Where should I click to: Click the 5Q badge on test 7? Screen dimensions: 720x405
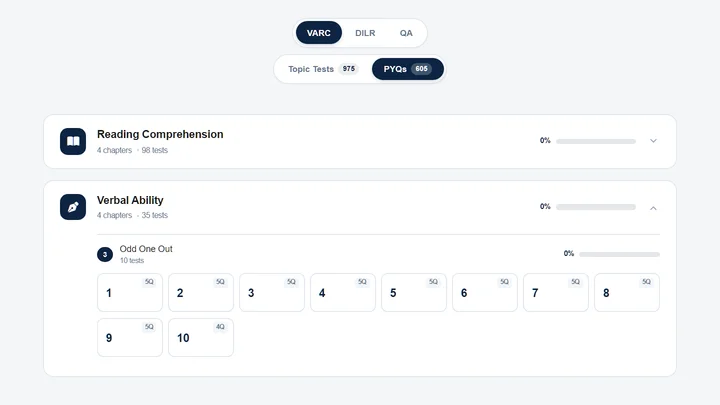pos(575,282)
